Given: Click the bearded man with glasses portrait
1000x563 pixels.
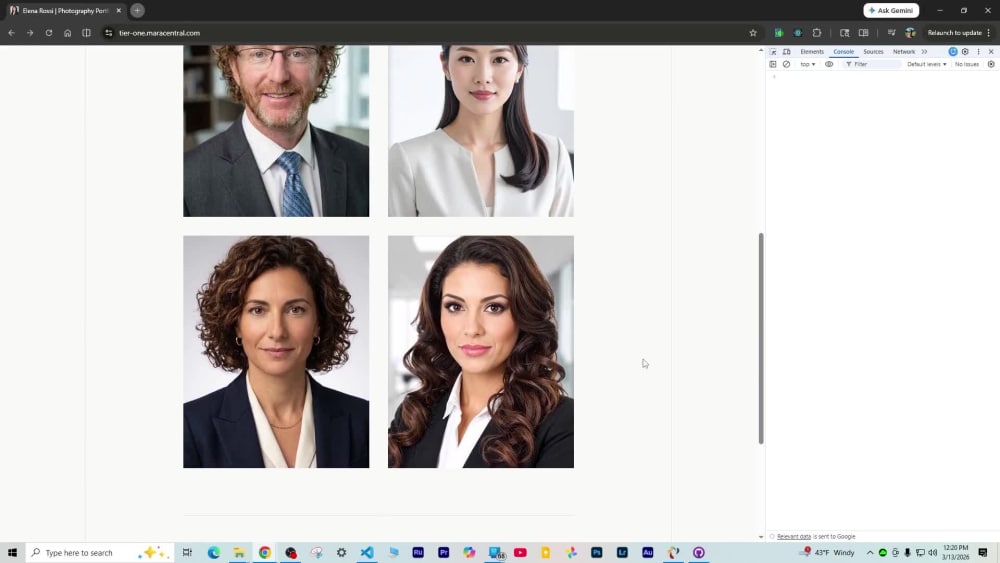Looking at the screenshot, I should coord(276,131).
